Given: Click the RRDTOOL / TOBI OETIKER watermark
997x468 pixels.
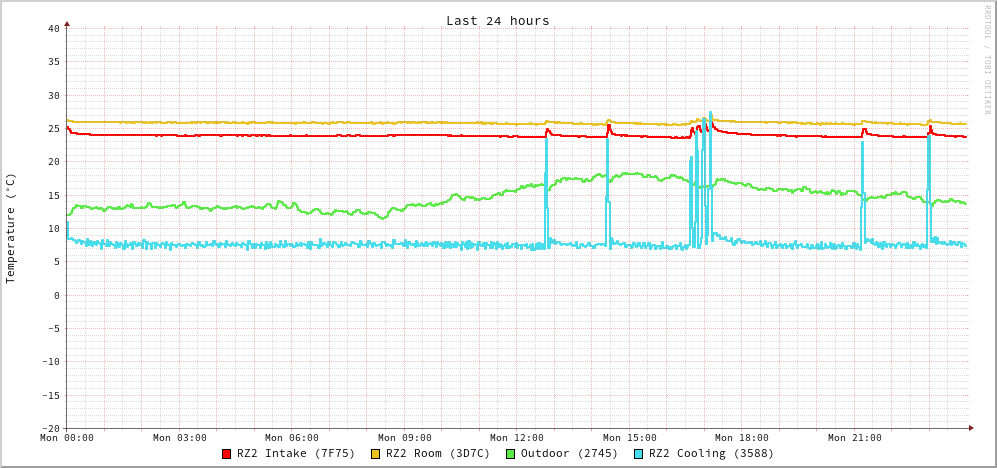Looking at the screenshot, I should (987, 60).
